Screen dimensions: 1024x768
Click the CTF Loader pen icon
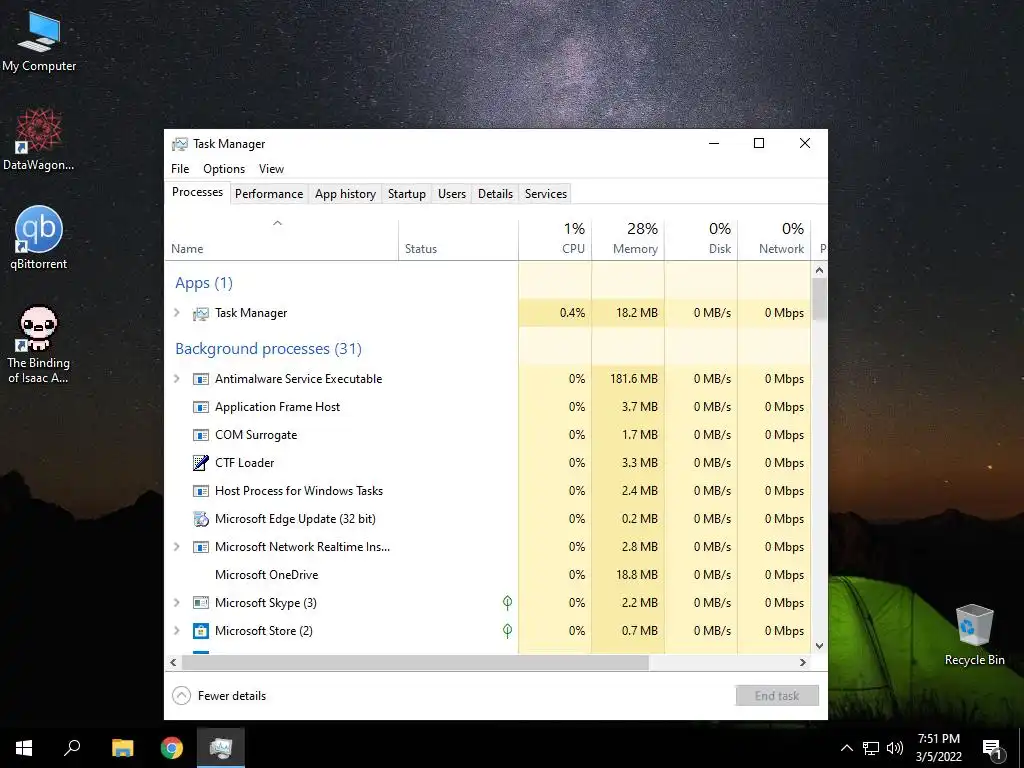pos(200,463)
